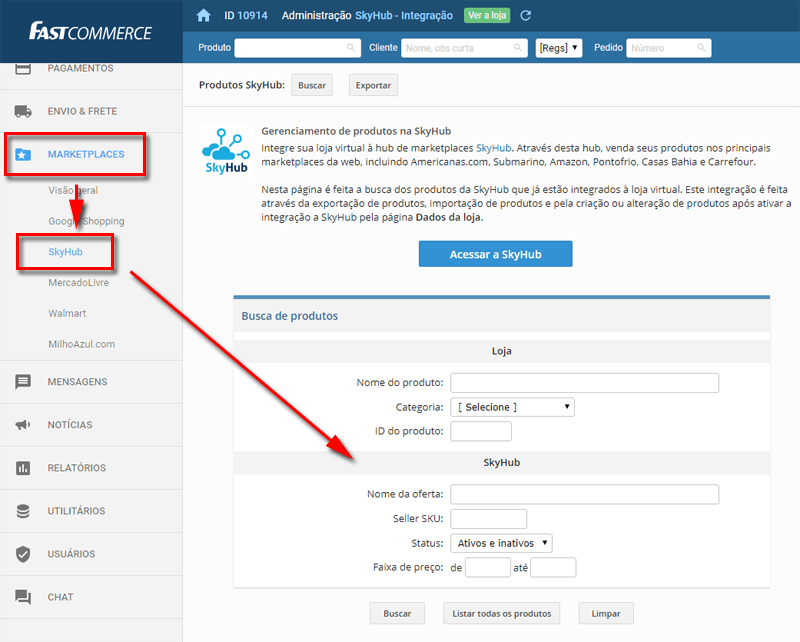
Task: Click the Acessar a SkyHub button
Action: [x=495, y=254]
